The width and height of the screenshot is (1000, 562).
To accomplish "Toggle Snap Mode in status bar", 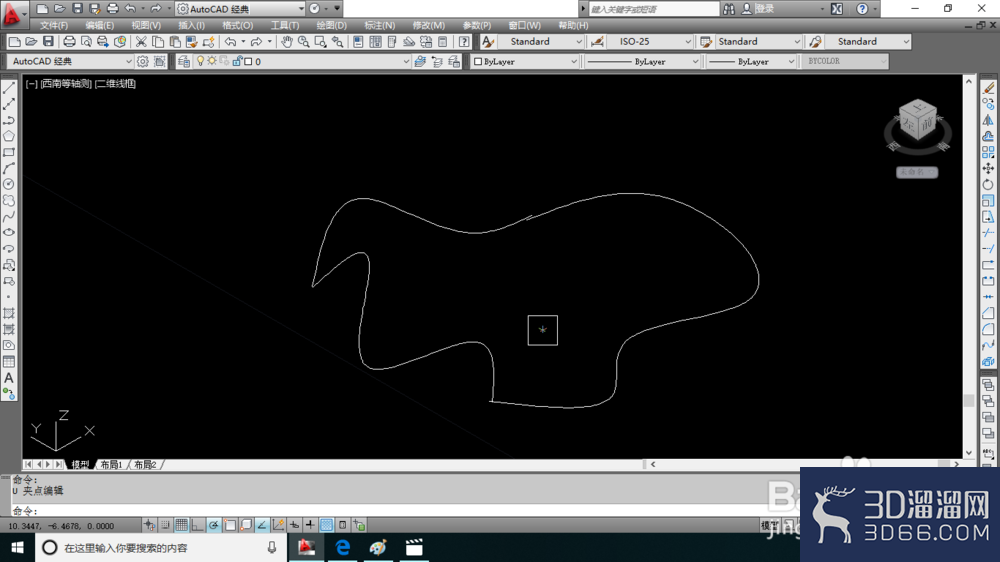I will pos(165,525).
